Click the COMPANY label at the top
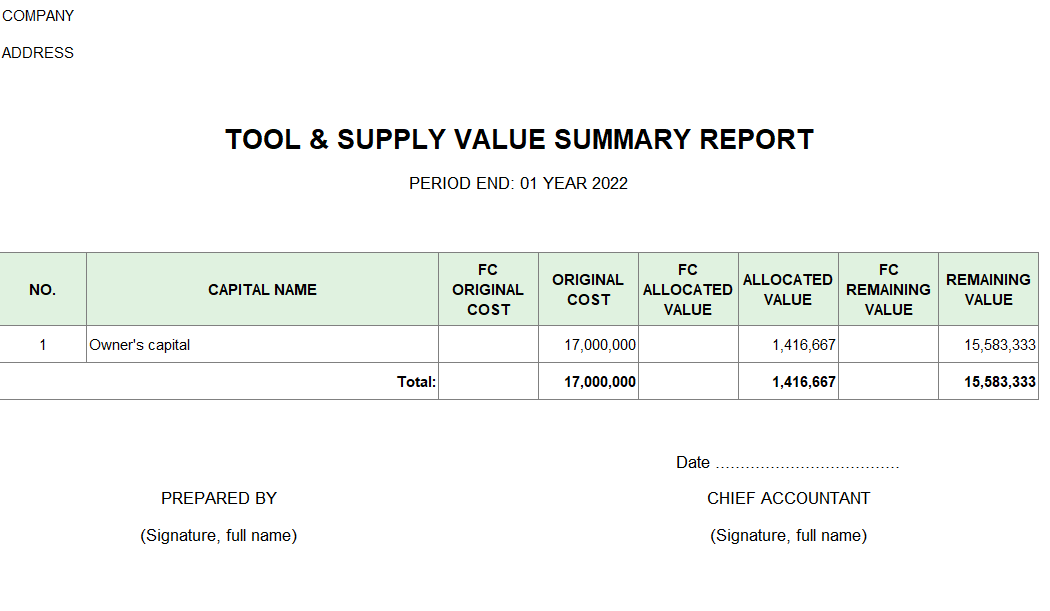The image size is (1050, 611). (38, 16)
